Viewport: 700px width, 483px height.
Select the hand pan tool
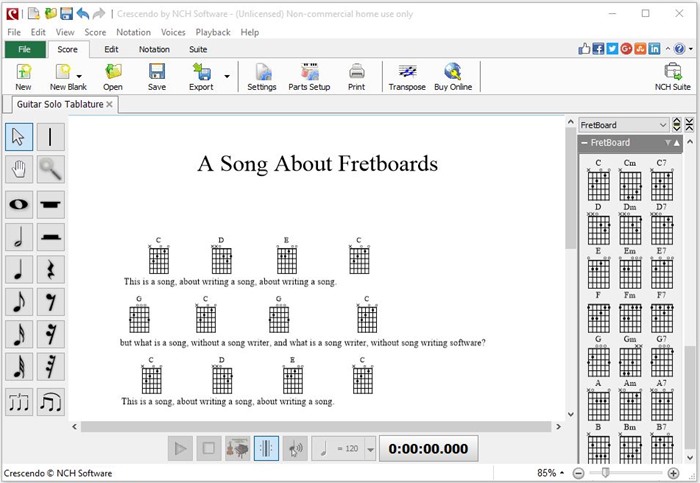click(19, 169)
